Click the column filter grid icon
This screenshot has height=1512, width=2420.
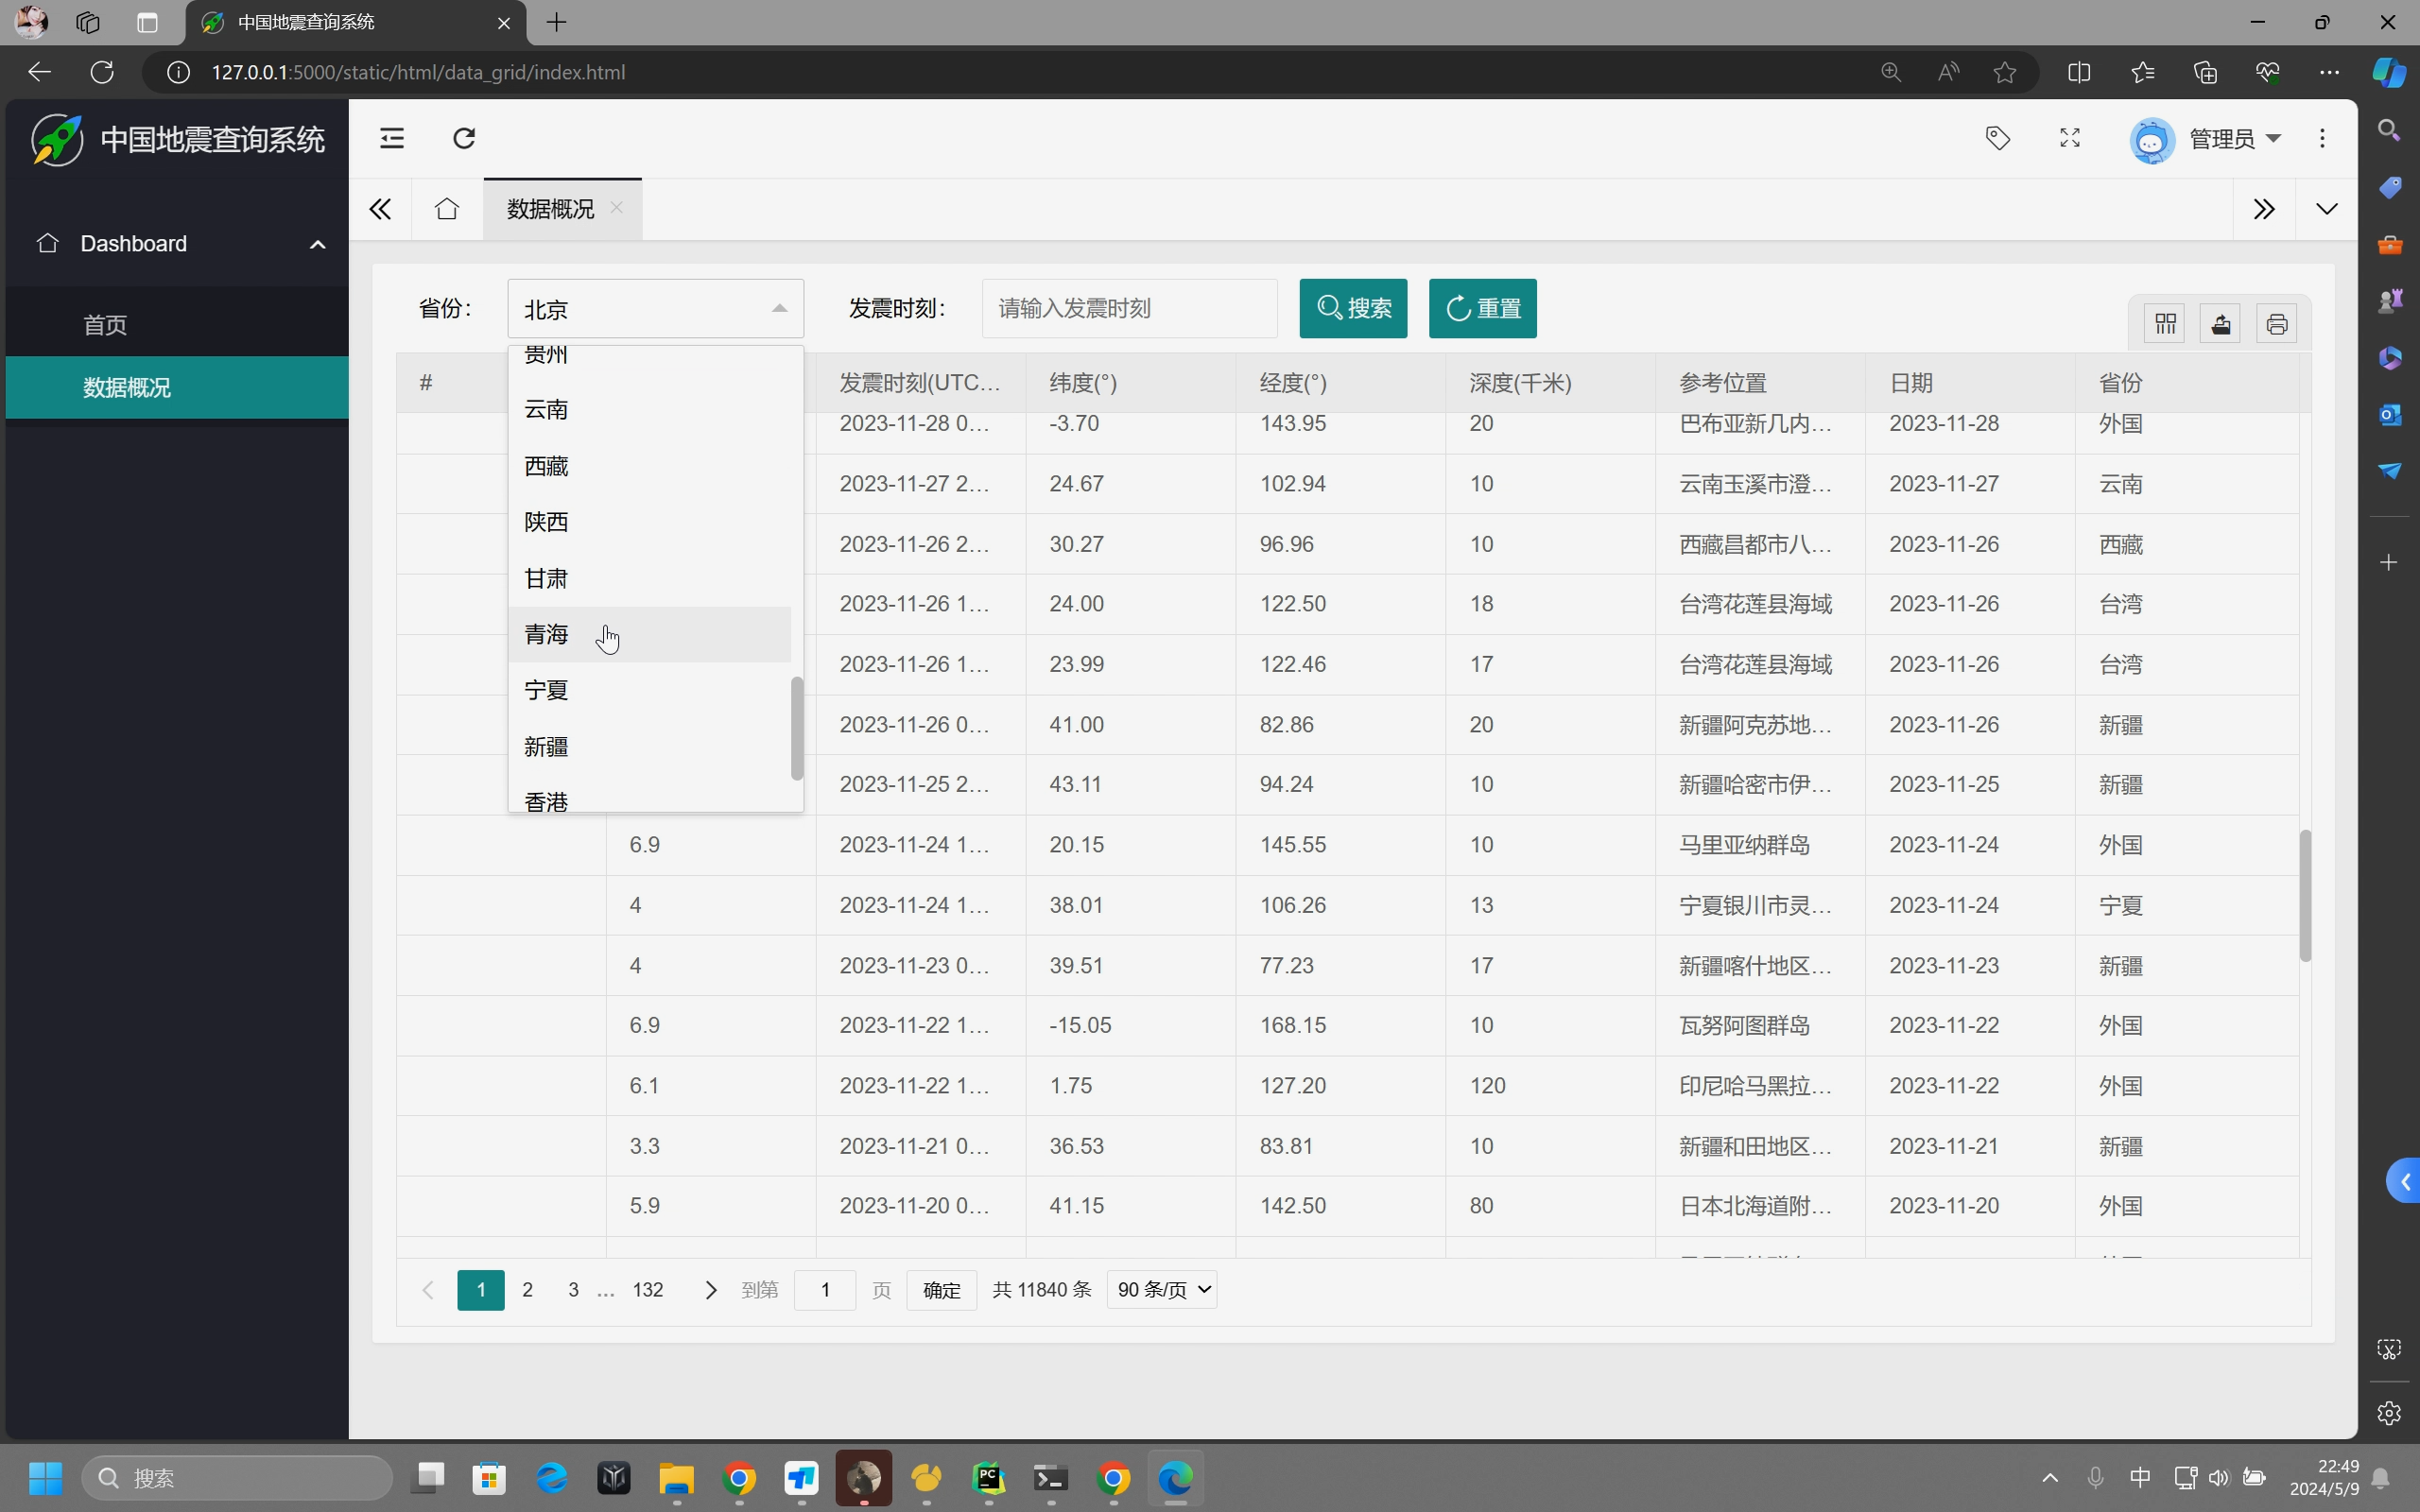point(2165,324)
